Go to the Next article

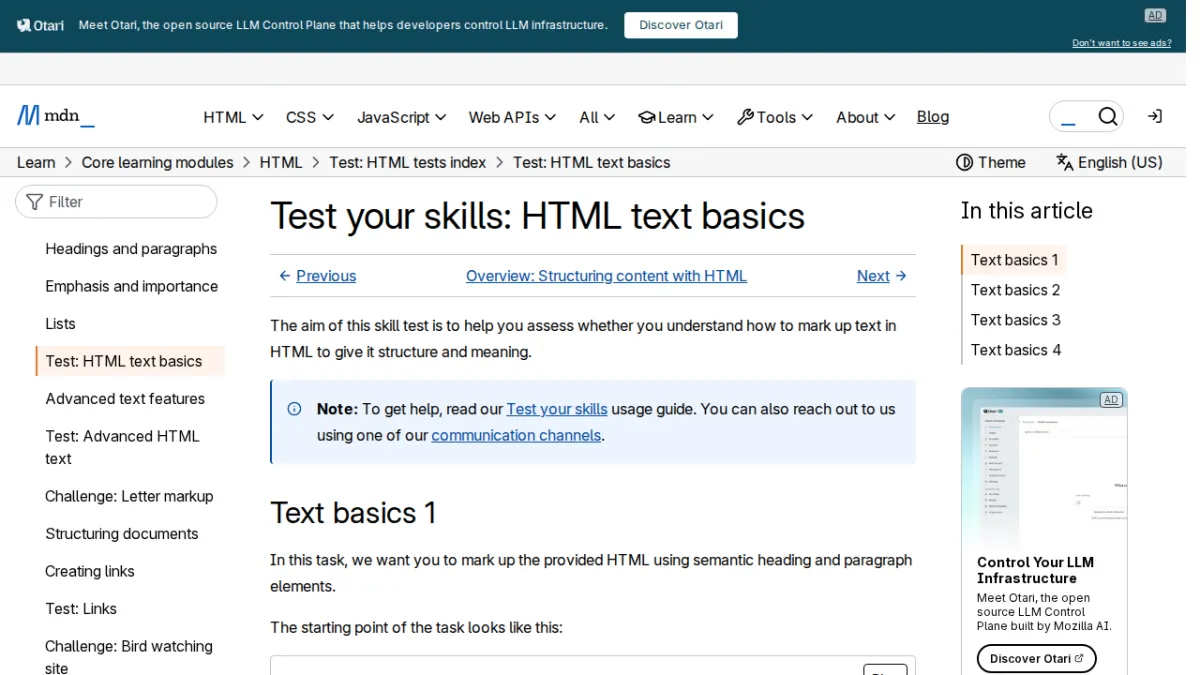pos(882,276)
